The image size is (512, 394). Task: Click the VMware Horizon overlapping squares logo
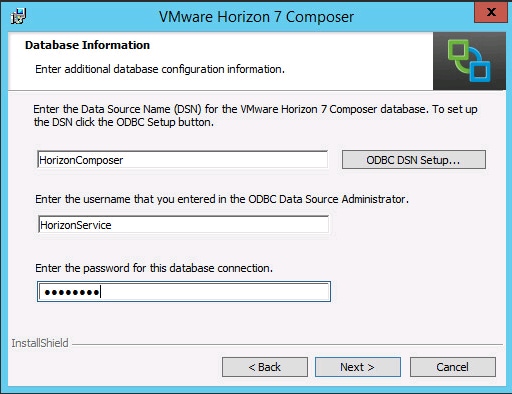pos(469,61)
